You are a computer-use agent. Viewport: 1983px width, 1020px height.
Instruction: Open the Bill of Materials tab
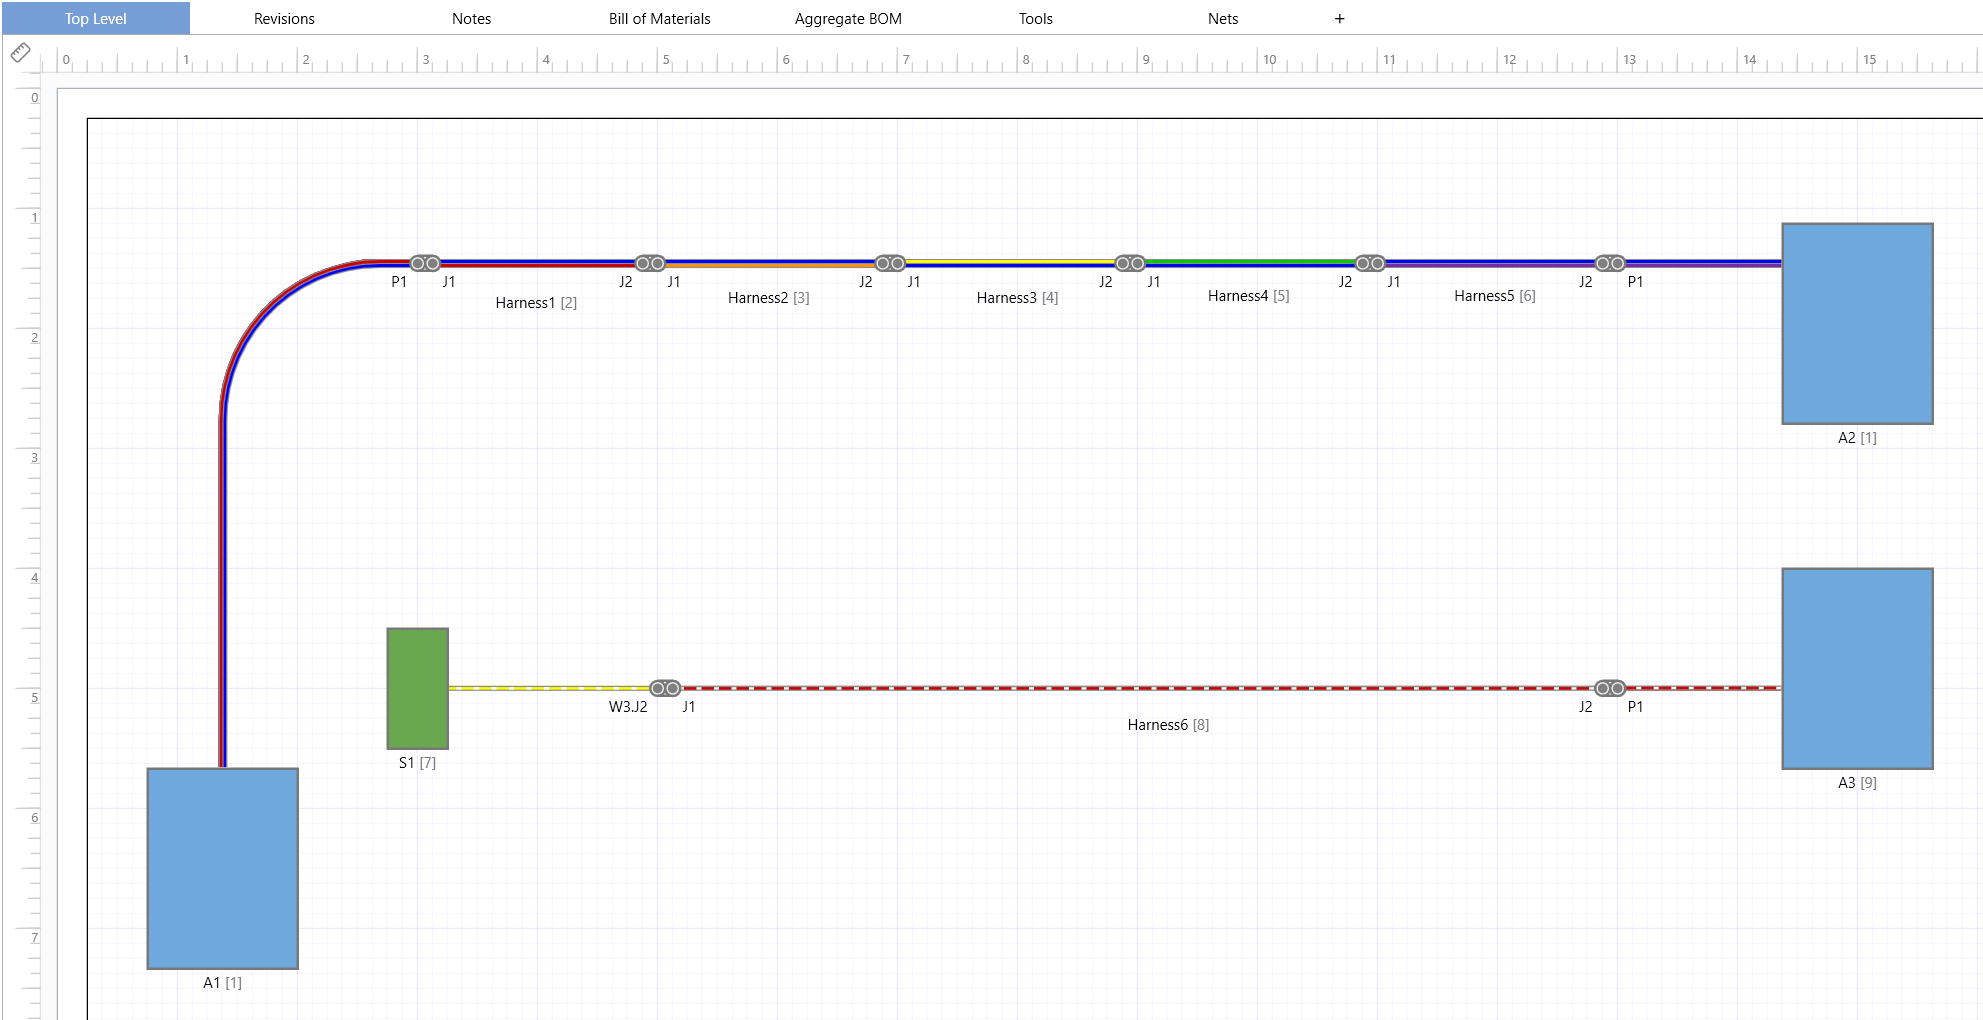coord(659,18)
